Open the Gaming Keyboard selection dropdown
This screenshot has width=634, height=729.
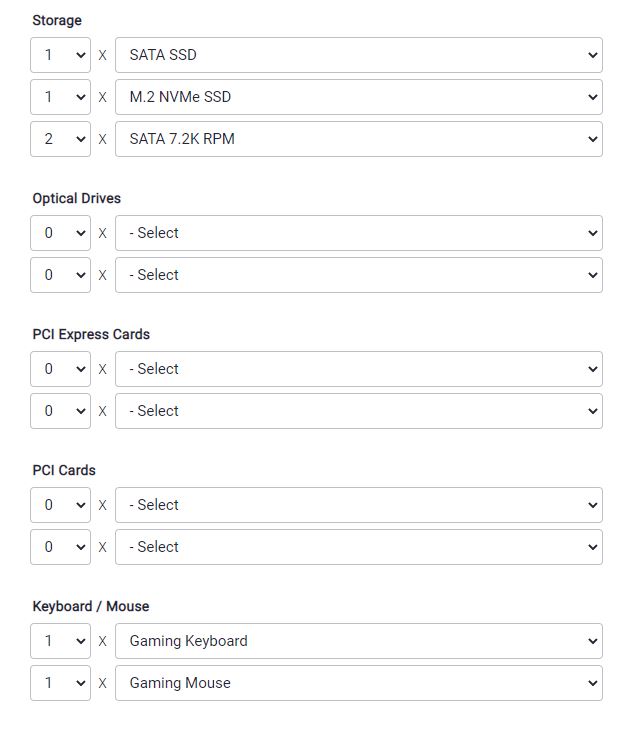point(358,641)
